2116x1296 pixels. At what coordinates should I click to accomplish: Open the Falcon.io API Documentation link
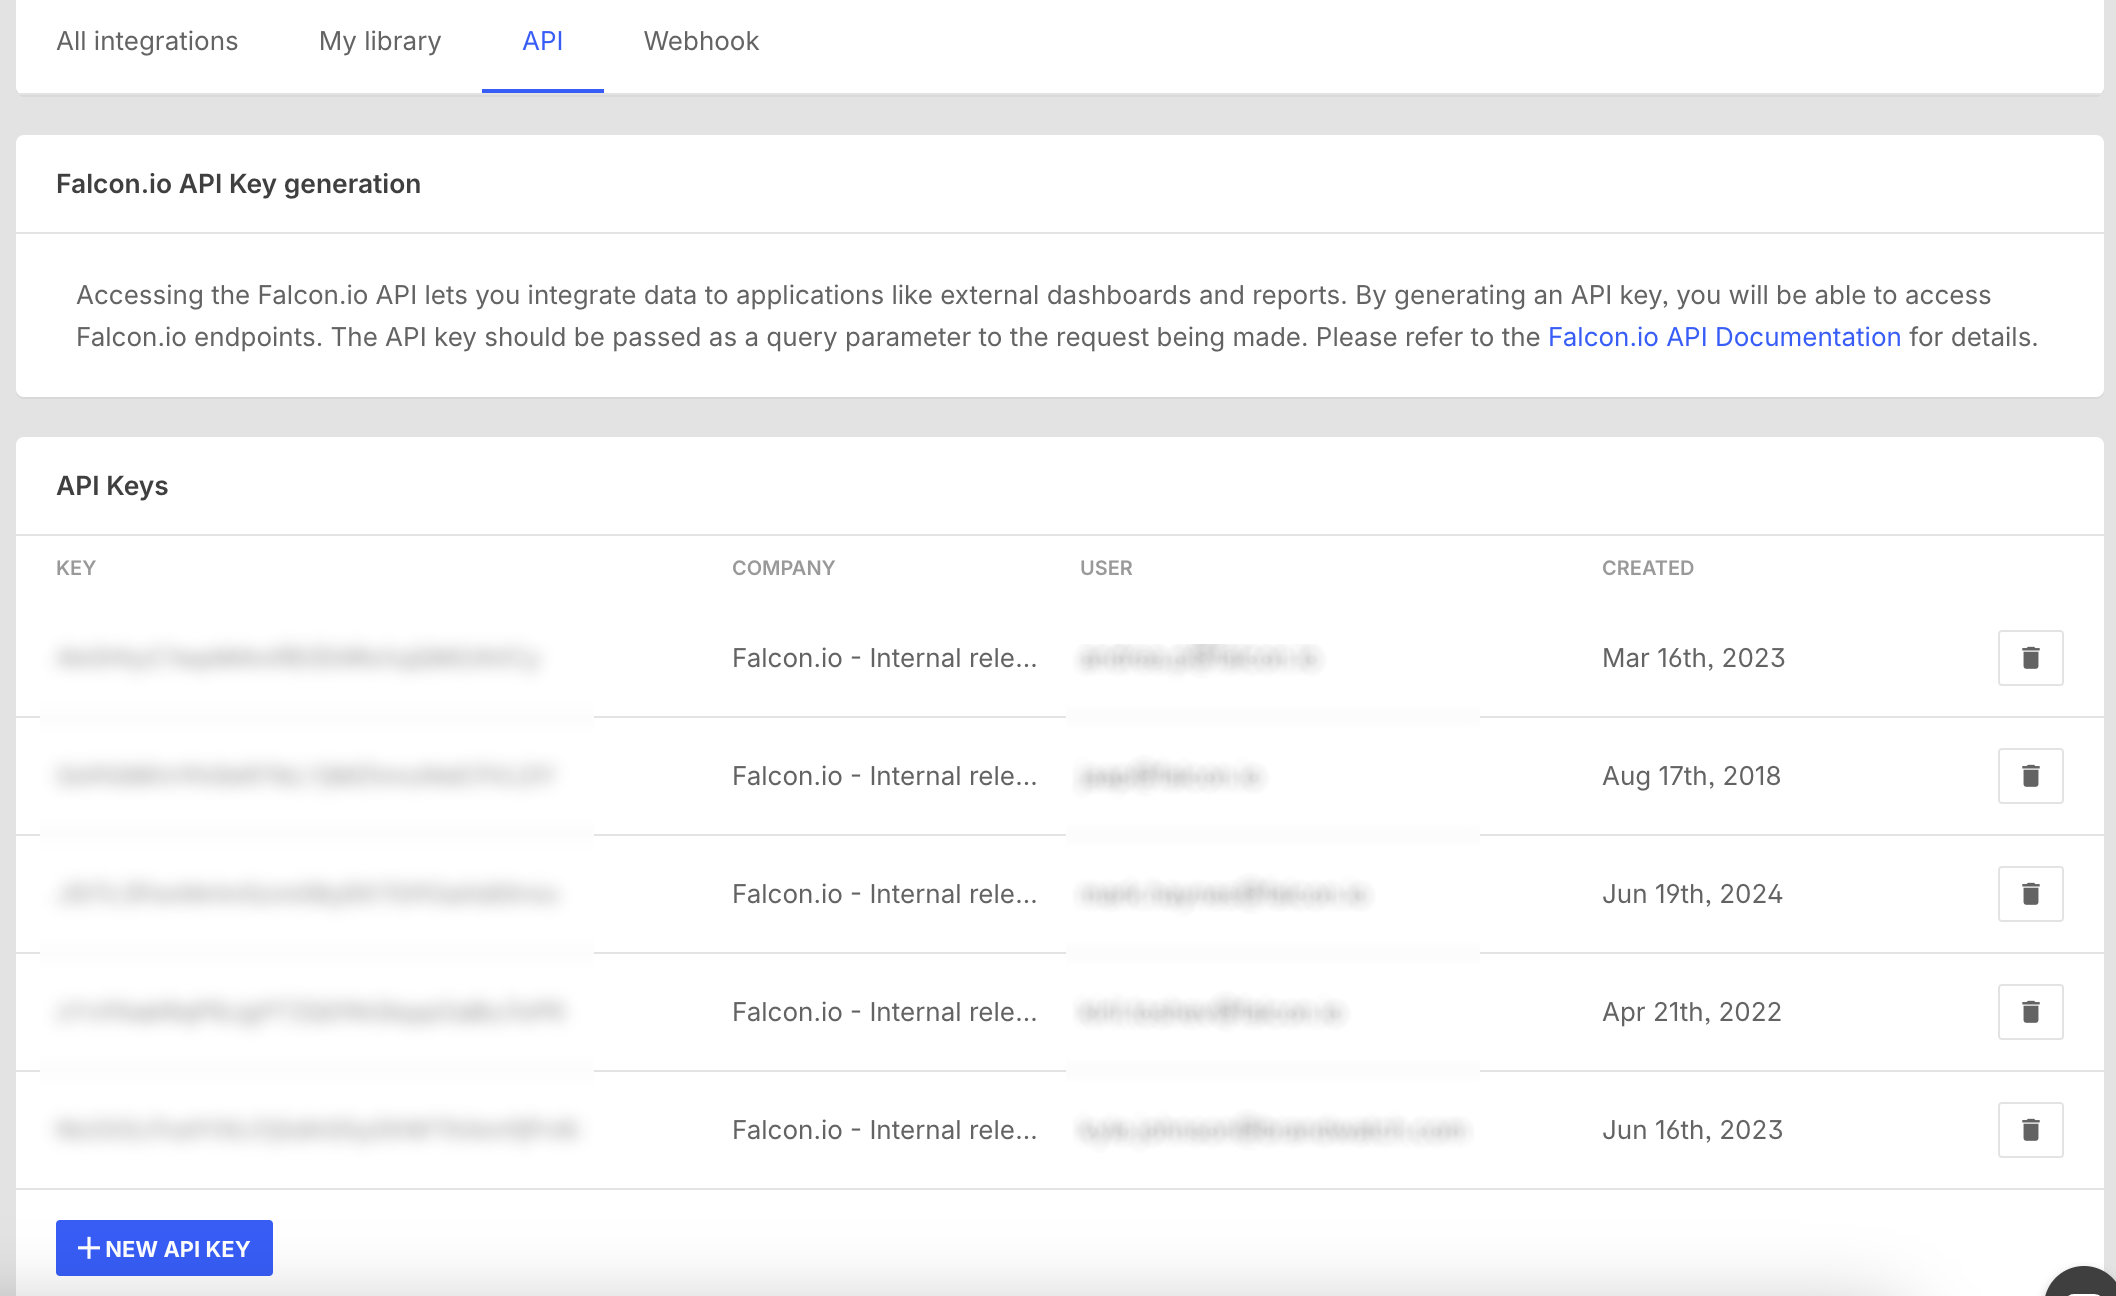[x=1724, y=337]
